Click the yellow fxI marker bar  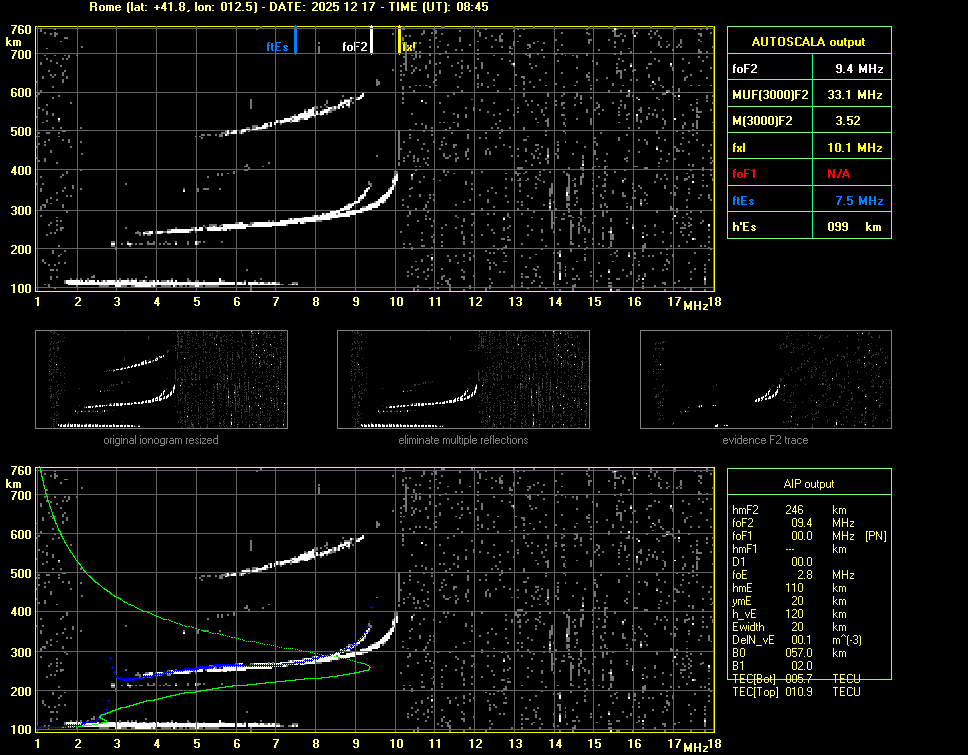[400, 40]
